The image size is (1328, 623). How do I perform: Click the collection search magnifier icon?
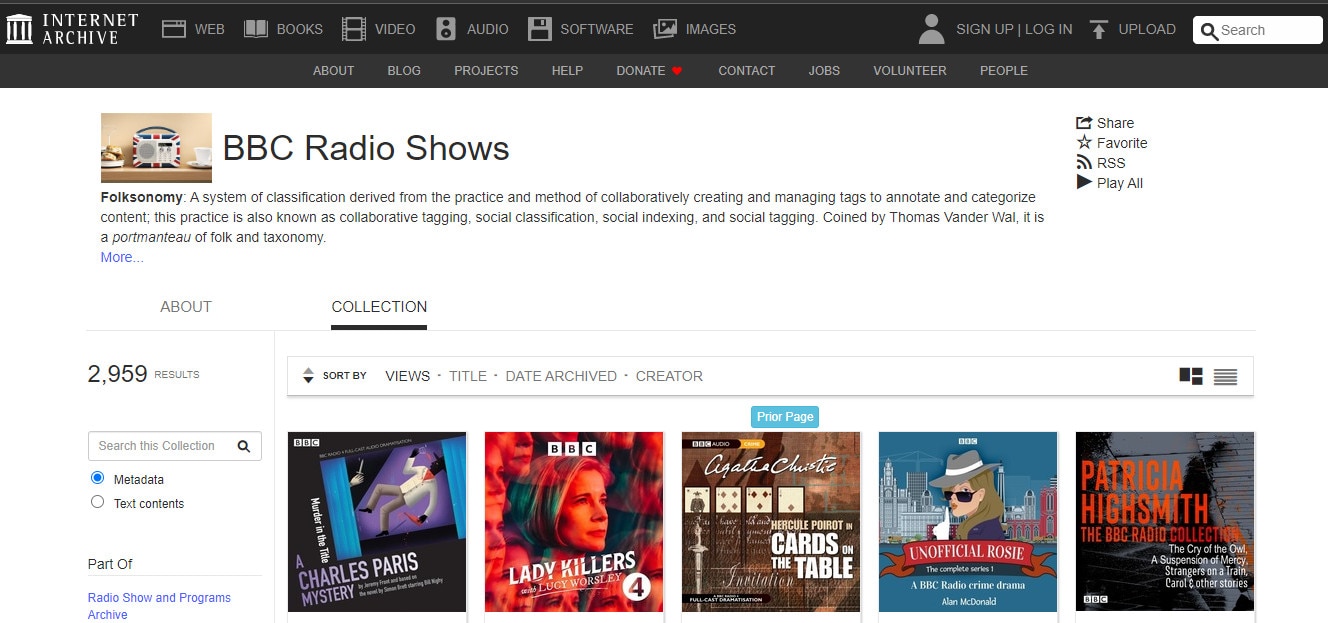pyautogui.click(x=244, y=446)
